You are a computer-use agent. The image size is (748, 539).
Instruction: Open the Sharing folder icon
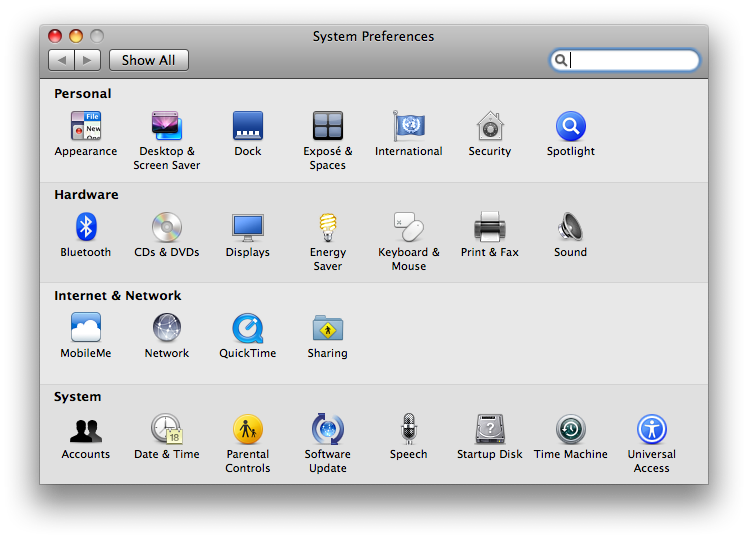[x=328, y=329]
